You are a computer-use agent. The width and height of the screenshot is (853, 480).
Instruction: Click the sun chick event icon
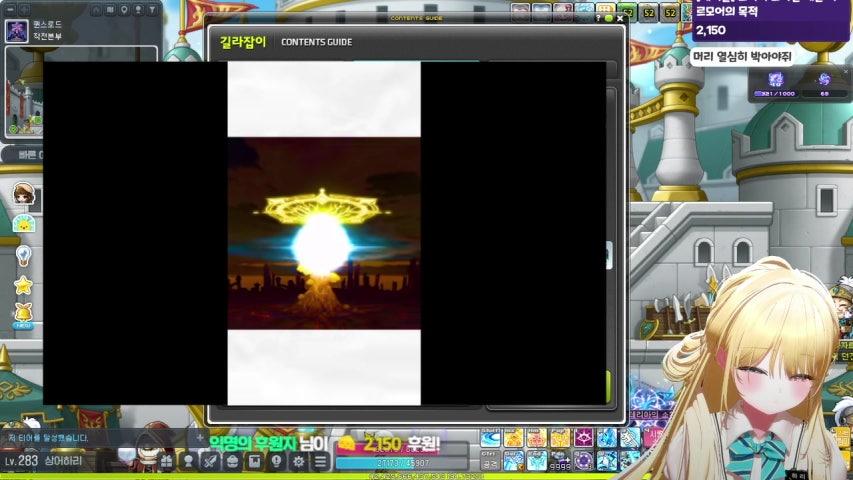(24, 224)
